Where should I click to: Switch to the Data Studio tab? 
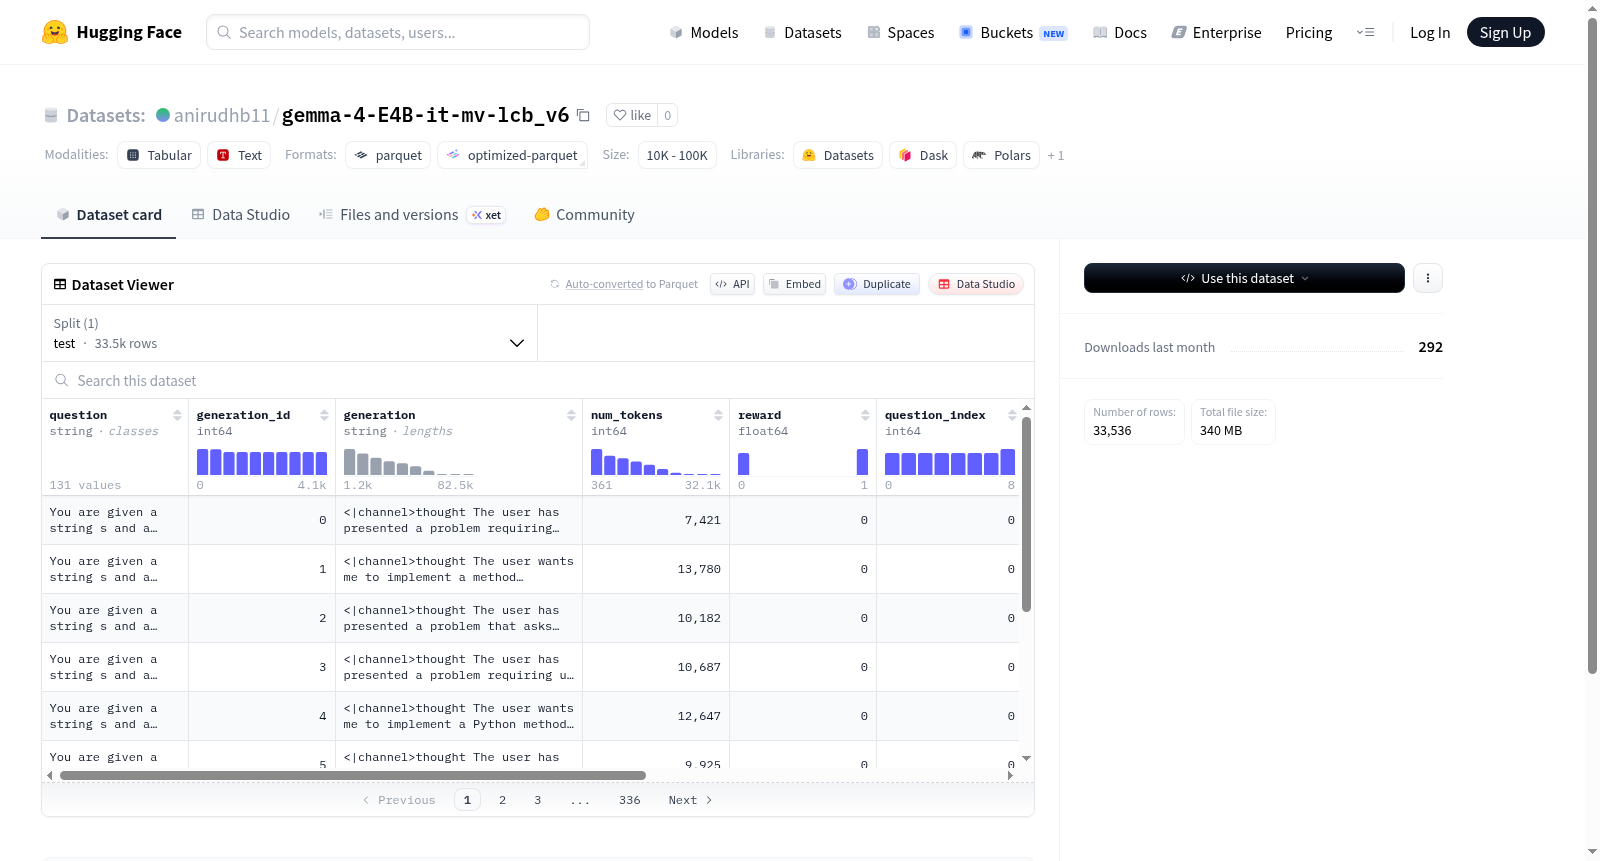point(241,214)
